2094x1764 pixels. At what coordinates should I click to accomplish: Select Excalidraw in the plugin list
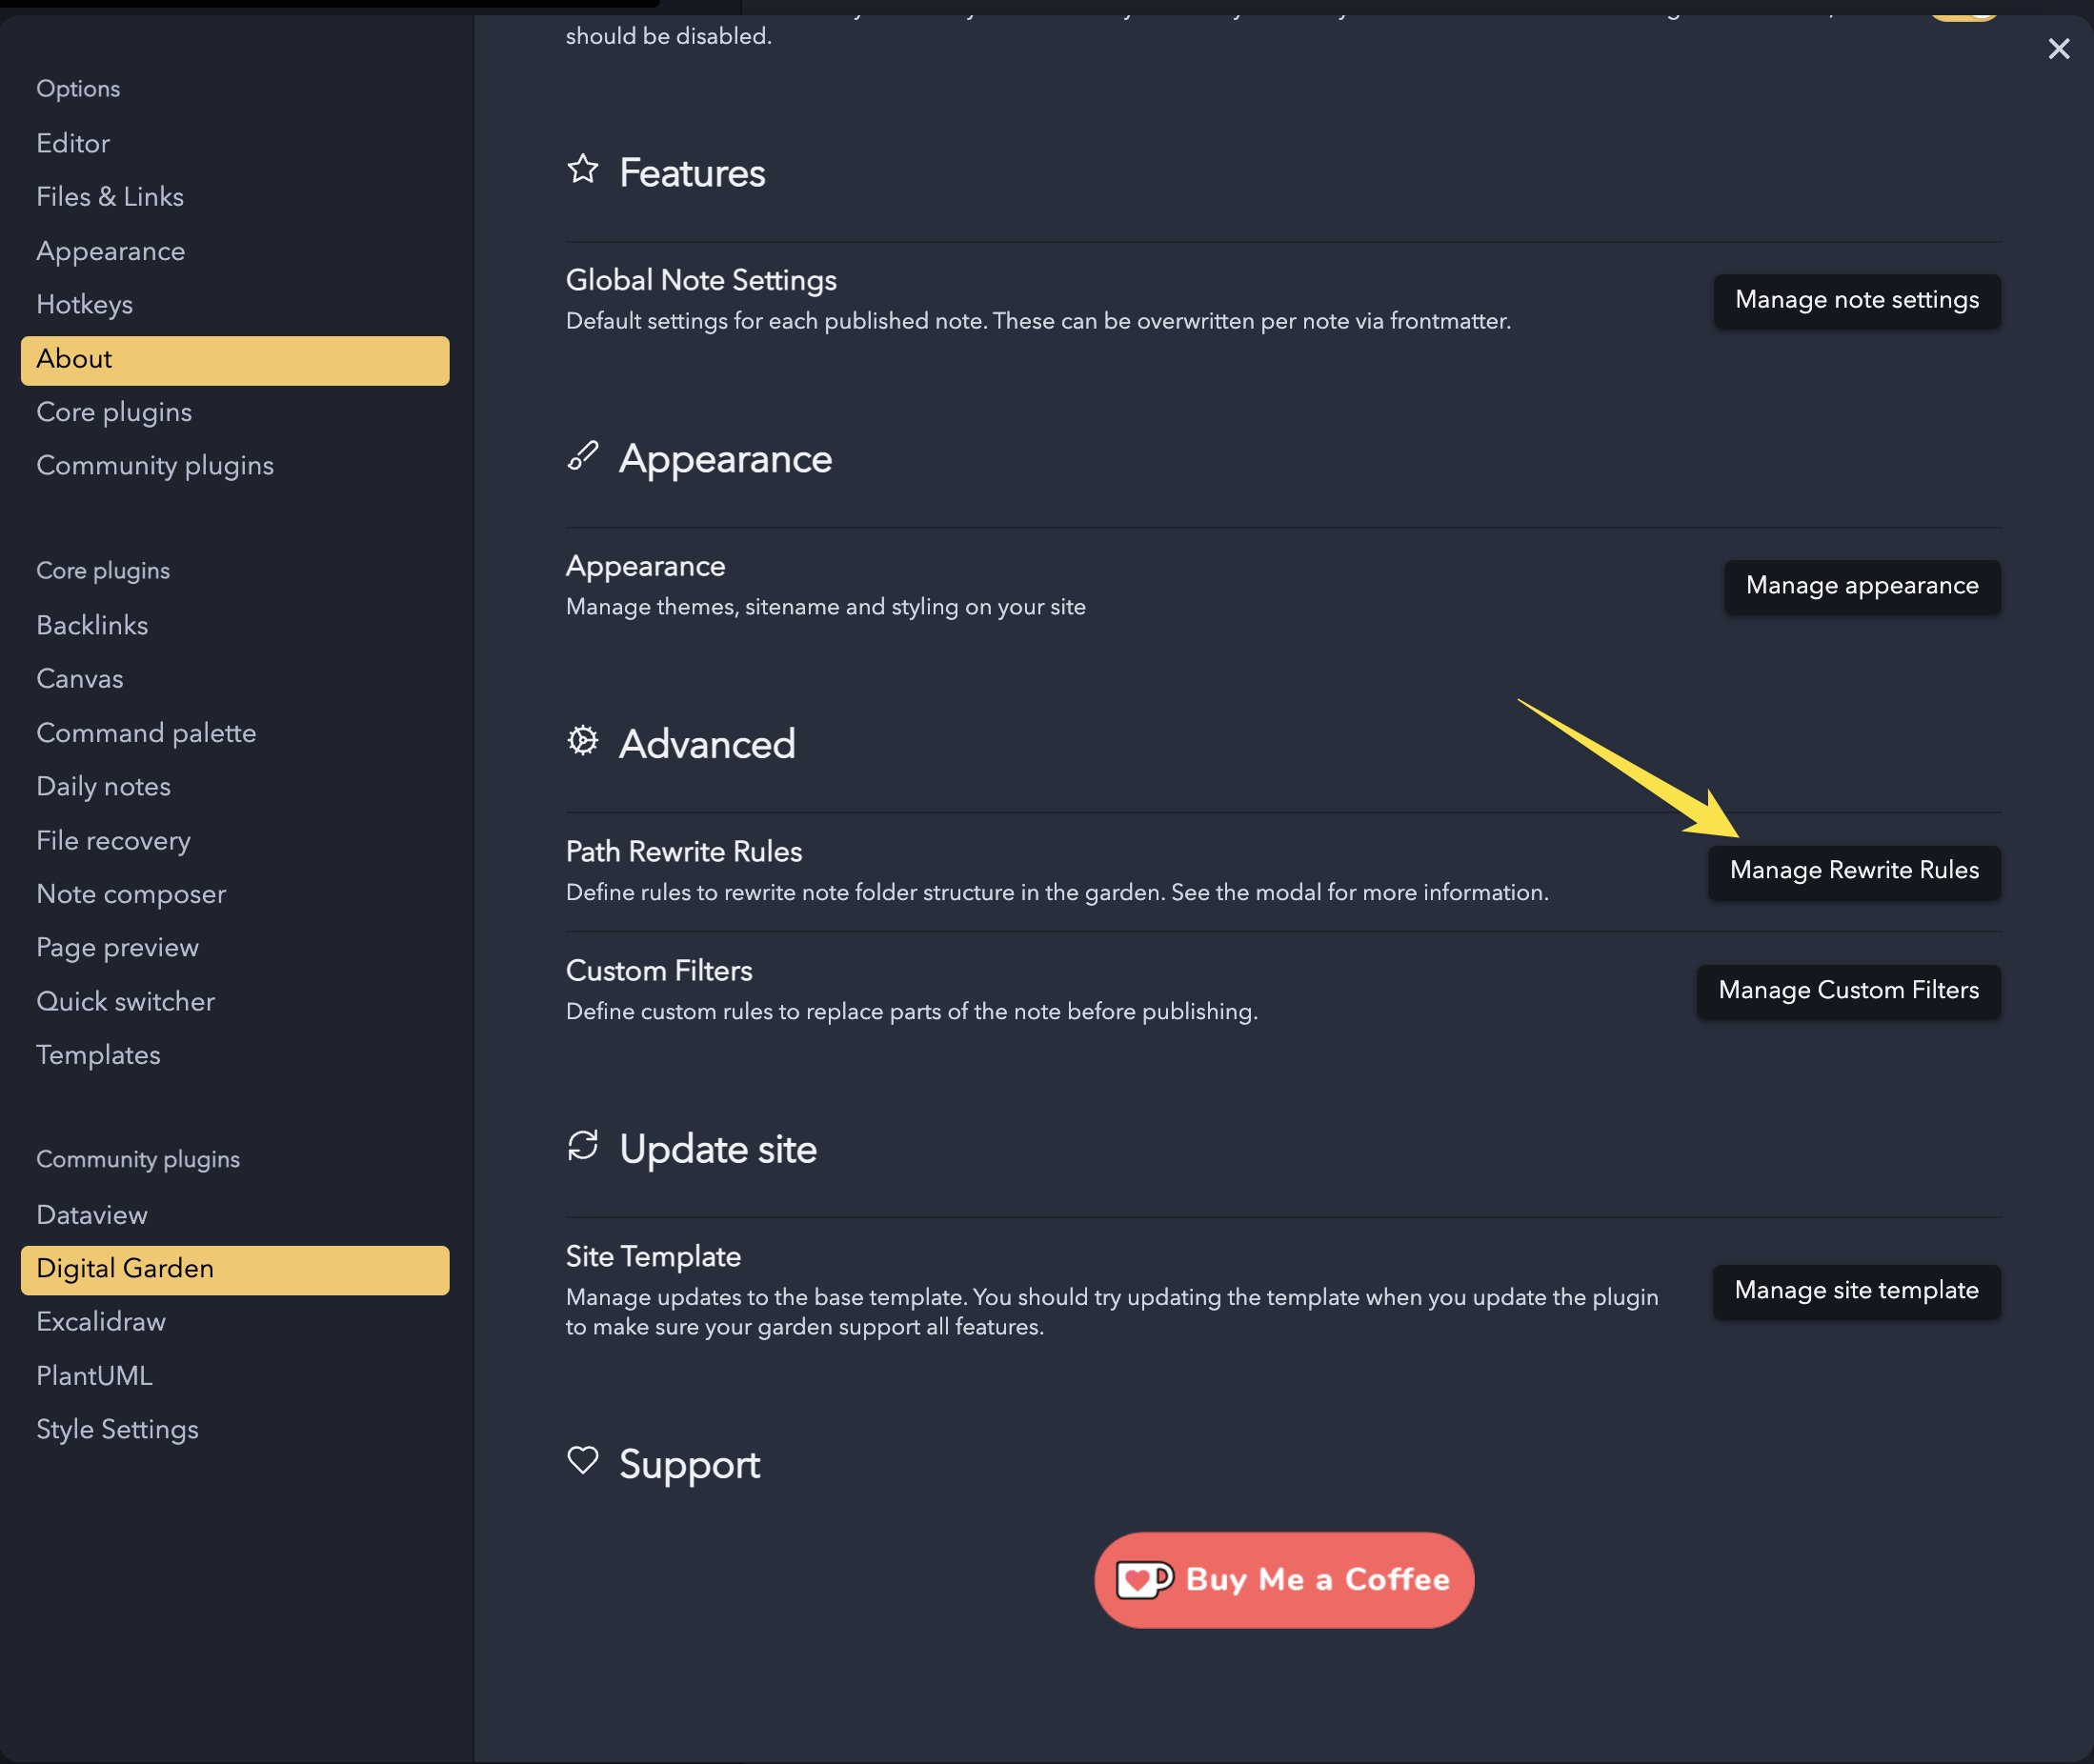click(x=101, y=1322)
